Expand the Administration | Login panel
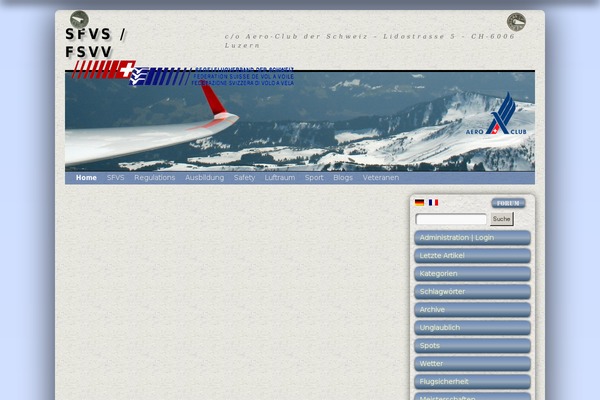The image size is (600, 400). pos(472,238)
